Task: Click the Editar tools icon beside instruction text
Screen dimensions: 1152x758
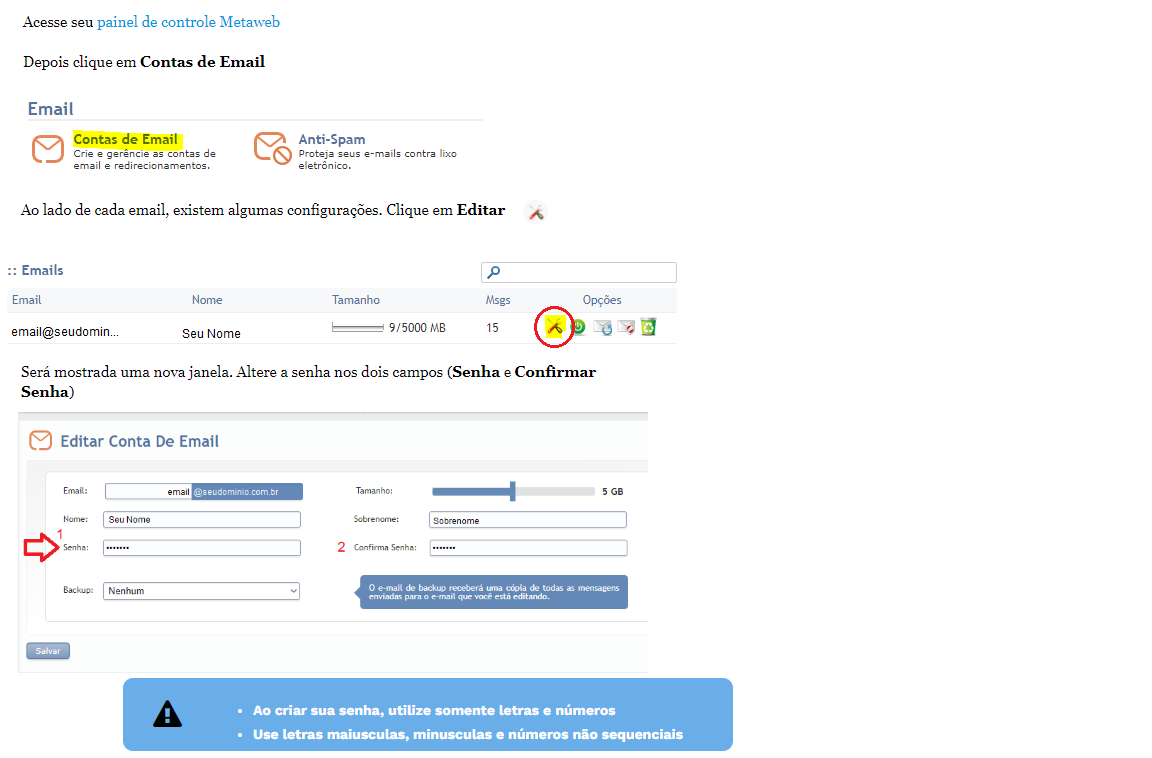Action: [x=536, y=212]
